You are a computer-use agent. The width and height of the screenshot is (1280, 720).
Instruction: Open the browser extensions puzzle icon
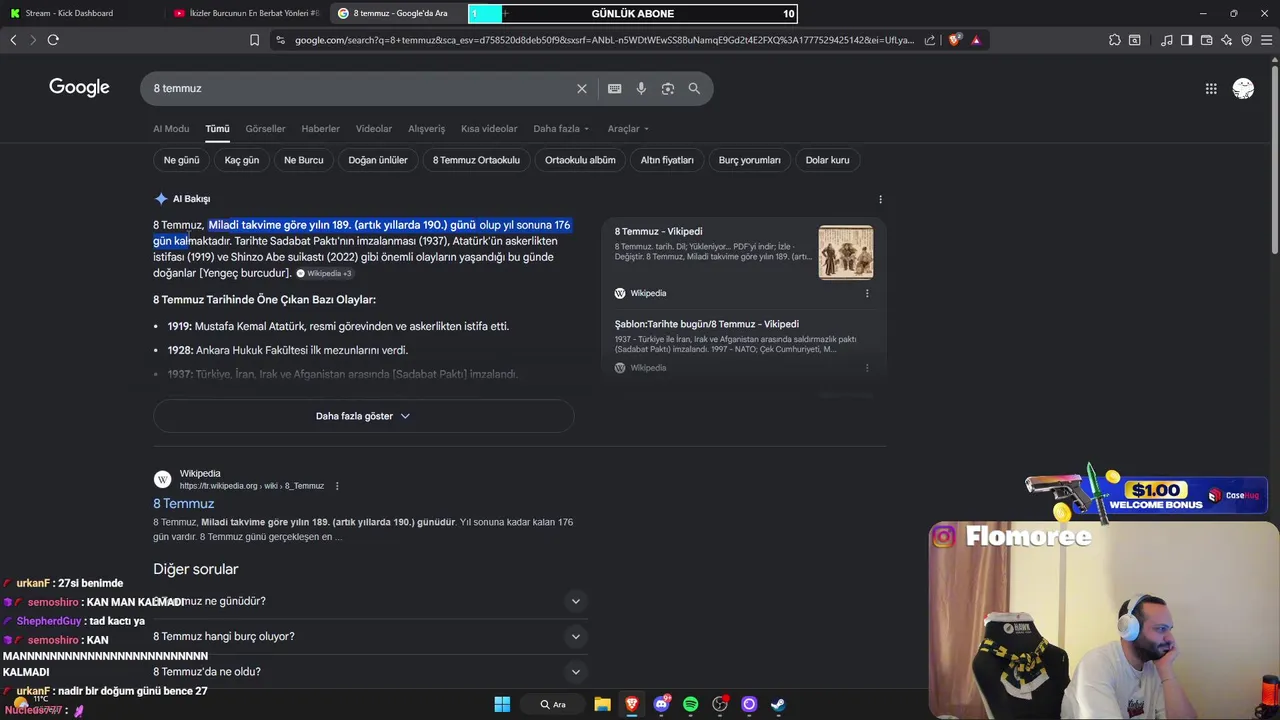click(x=1114, y=40)
